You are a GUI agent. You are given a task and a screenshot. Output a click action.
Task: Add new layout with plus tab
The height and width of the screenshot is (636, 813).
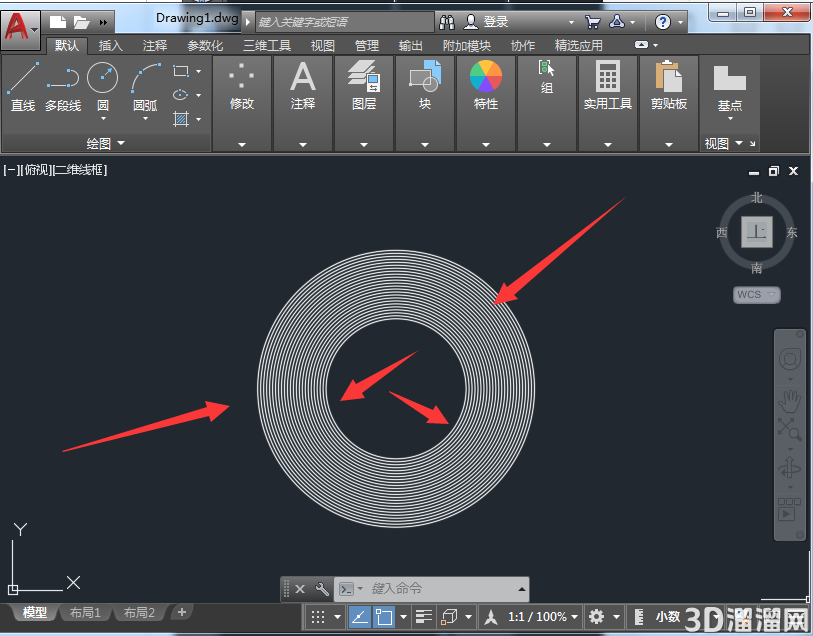pos(181,612)
